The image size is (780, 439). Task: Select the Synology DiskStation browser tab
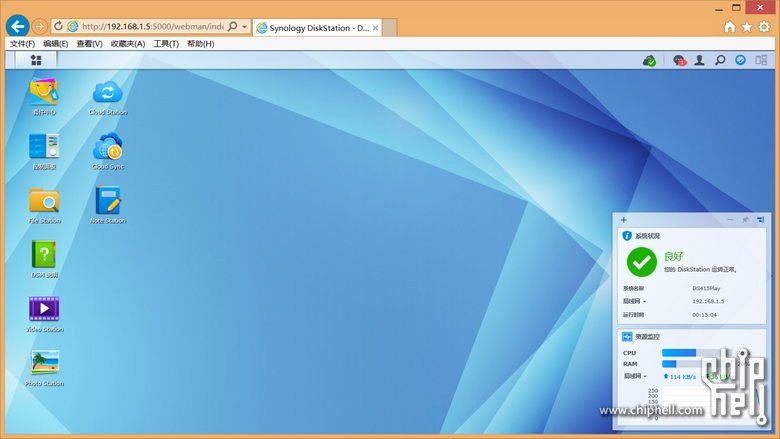point(317,28)
